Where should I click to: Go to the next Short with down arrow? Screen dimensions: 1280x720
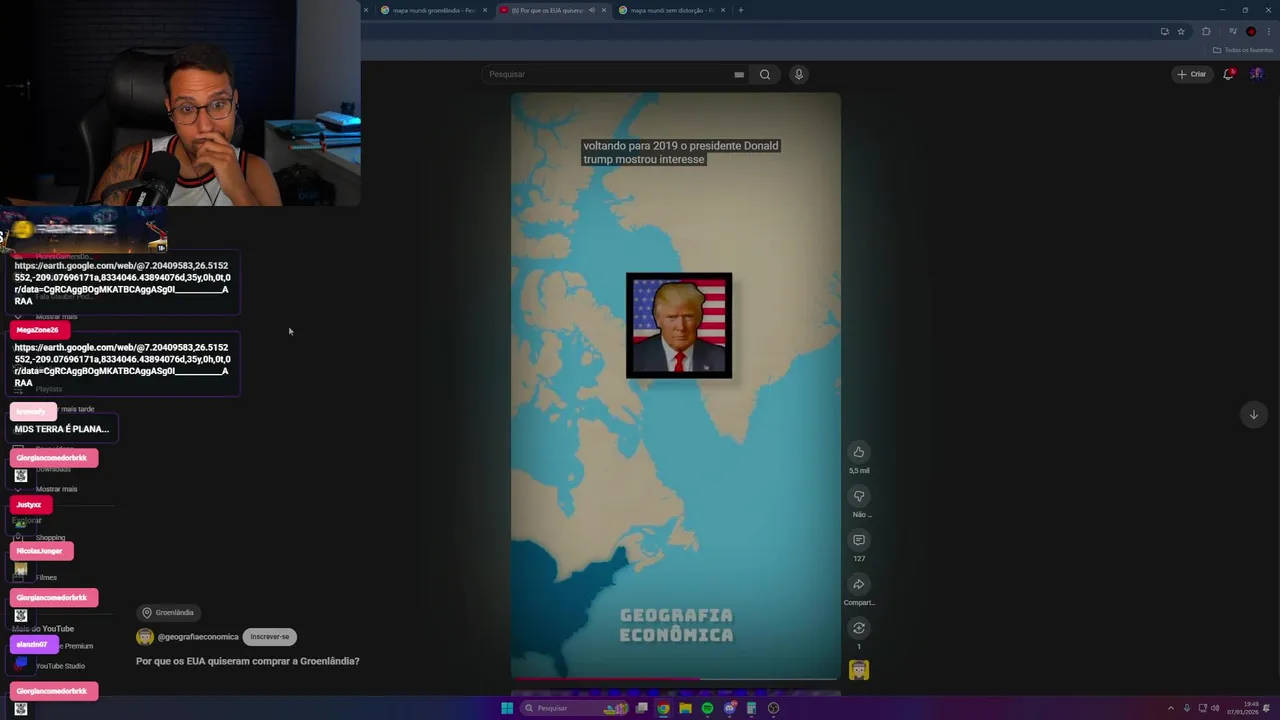1253,414
